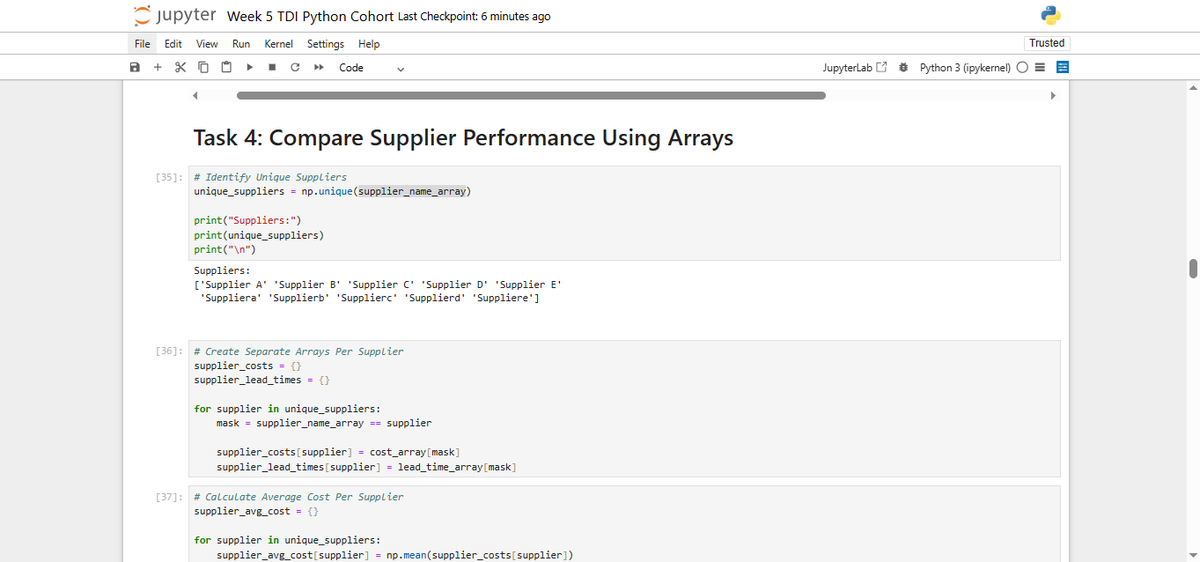1200x562 pixels.
Task: Click the line print(unique_suppliers)
Action: tap(258, 234)
